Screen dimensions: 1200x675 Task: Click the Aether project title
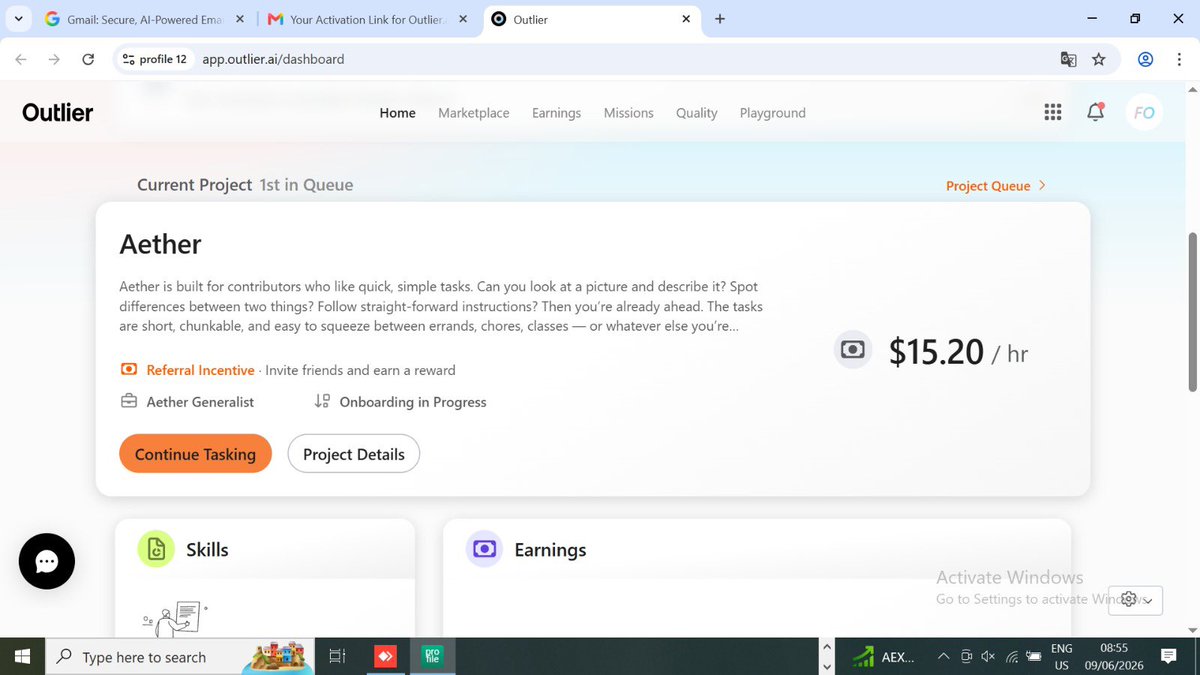(160, 244)
